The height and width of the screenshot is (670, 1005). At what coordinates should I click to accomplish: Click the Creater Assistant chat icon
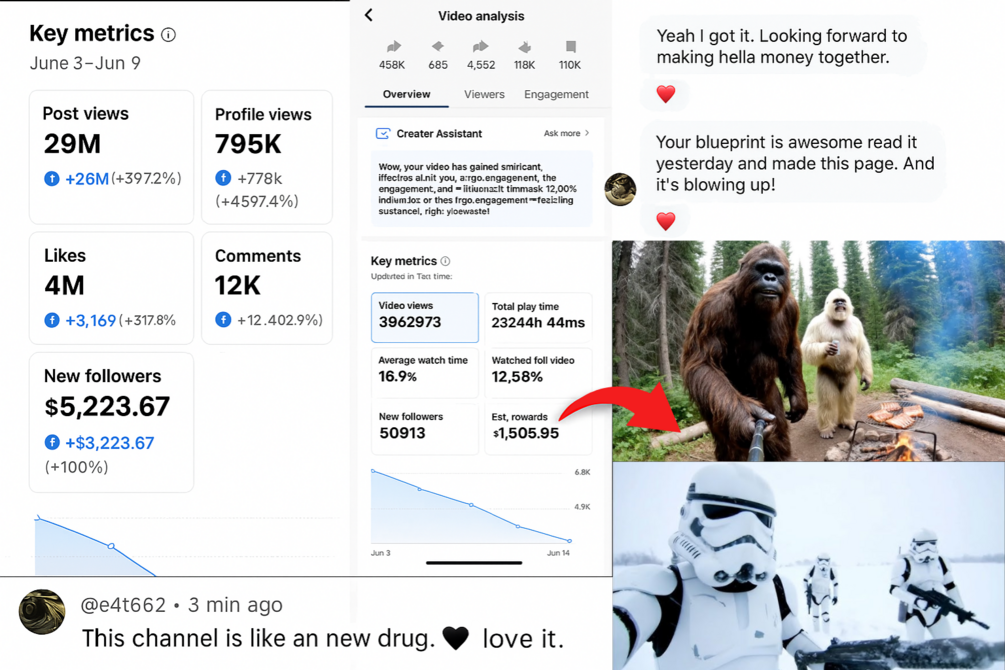coord(383,133)
